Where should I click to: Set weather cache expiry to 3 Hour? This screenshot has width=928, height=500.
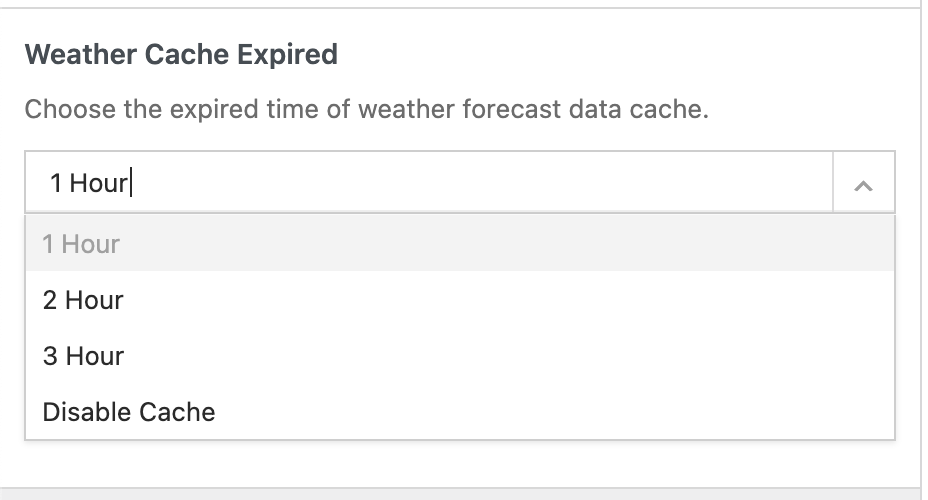click(460, 356)
